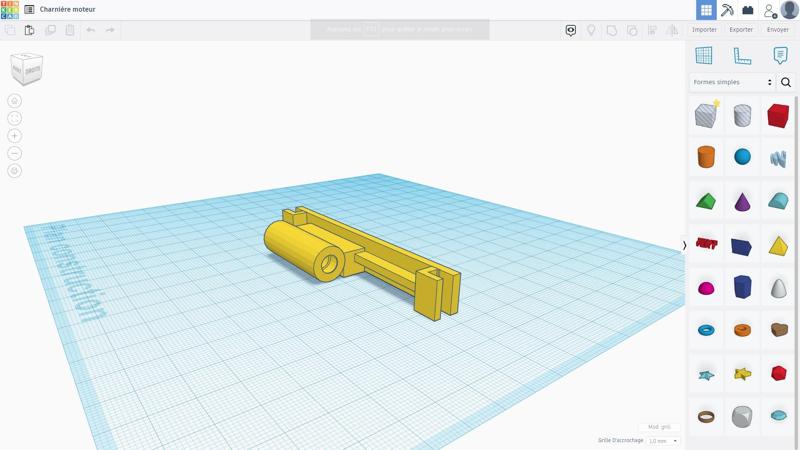The height and width of the screenshot is (450, 800).
Task: Select the Ruler tool
Action: (742, 55)
